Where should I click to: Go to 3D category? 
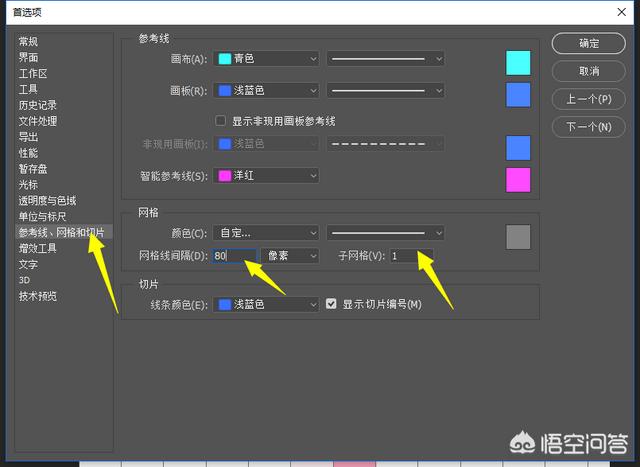pos(24,280)
